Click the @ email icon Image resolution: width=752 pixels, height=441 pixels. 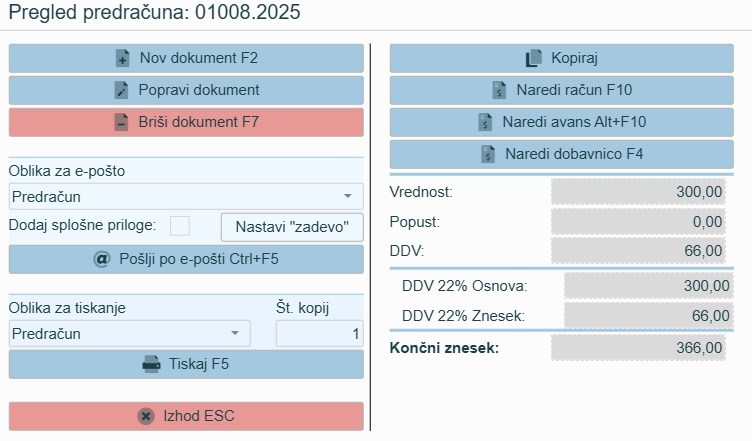(x=101, y=259)
